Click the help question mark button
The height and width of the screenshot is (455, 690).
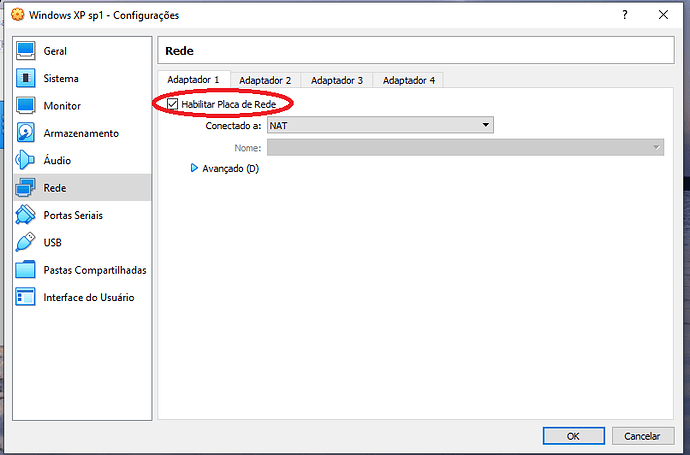(625, 15)
